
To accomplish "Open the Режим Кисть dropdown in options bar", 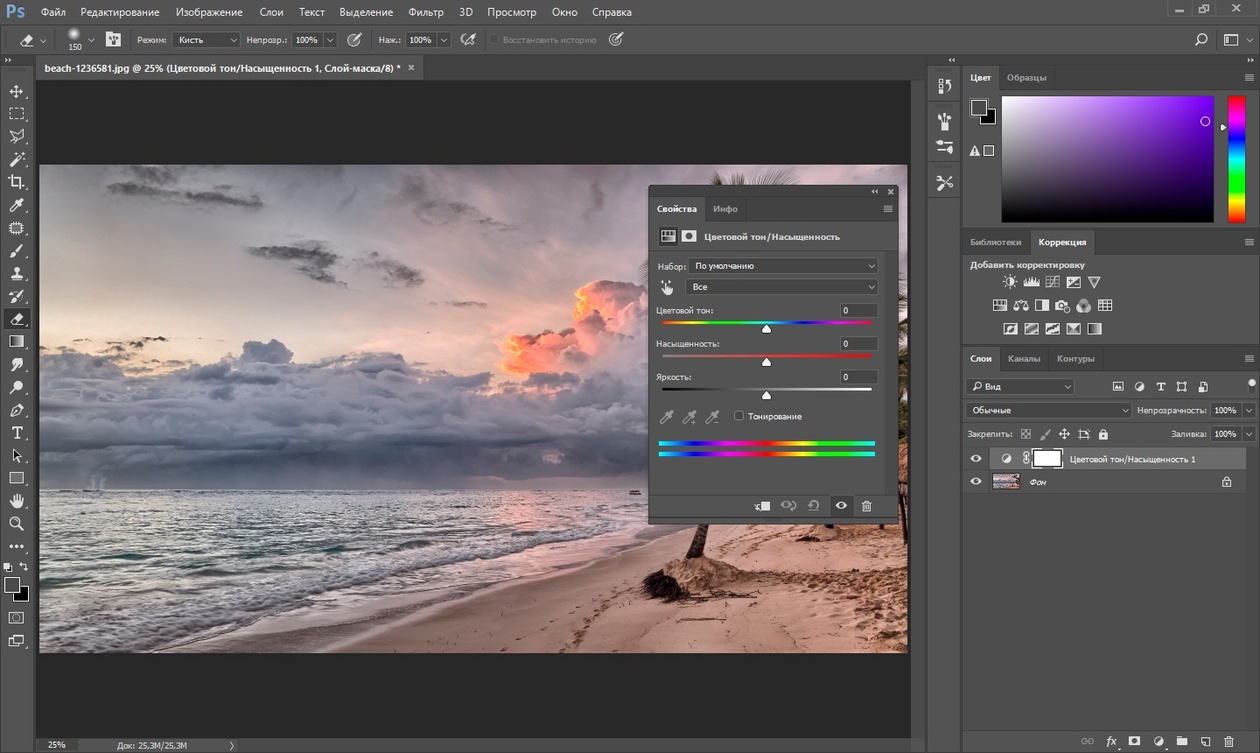I will [206, 40].
